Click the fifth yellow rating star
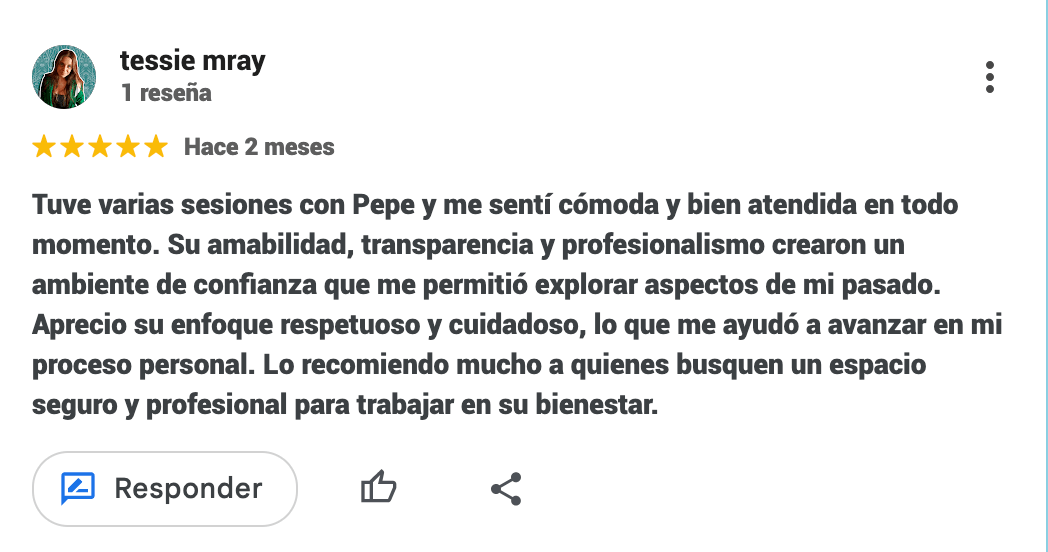This screenshot has width=1048, height=552. (156, 148)
